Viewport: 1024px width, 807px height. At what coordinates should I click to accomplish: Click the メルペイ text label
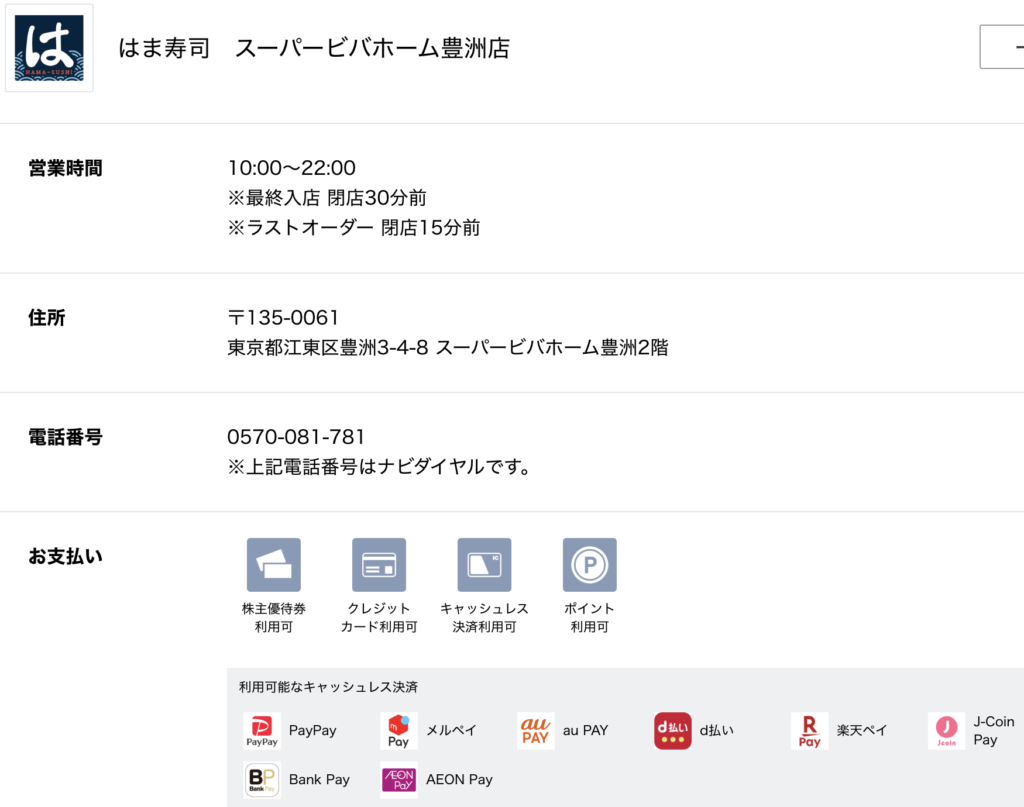pyautogui.click(x=451, y=731)
